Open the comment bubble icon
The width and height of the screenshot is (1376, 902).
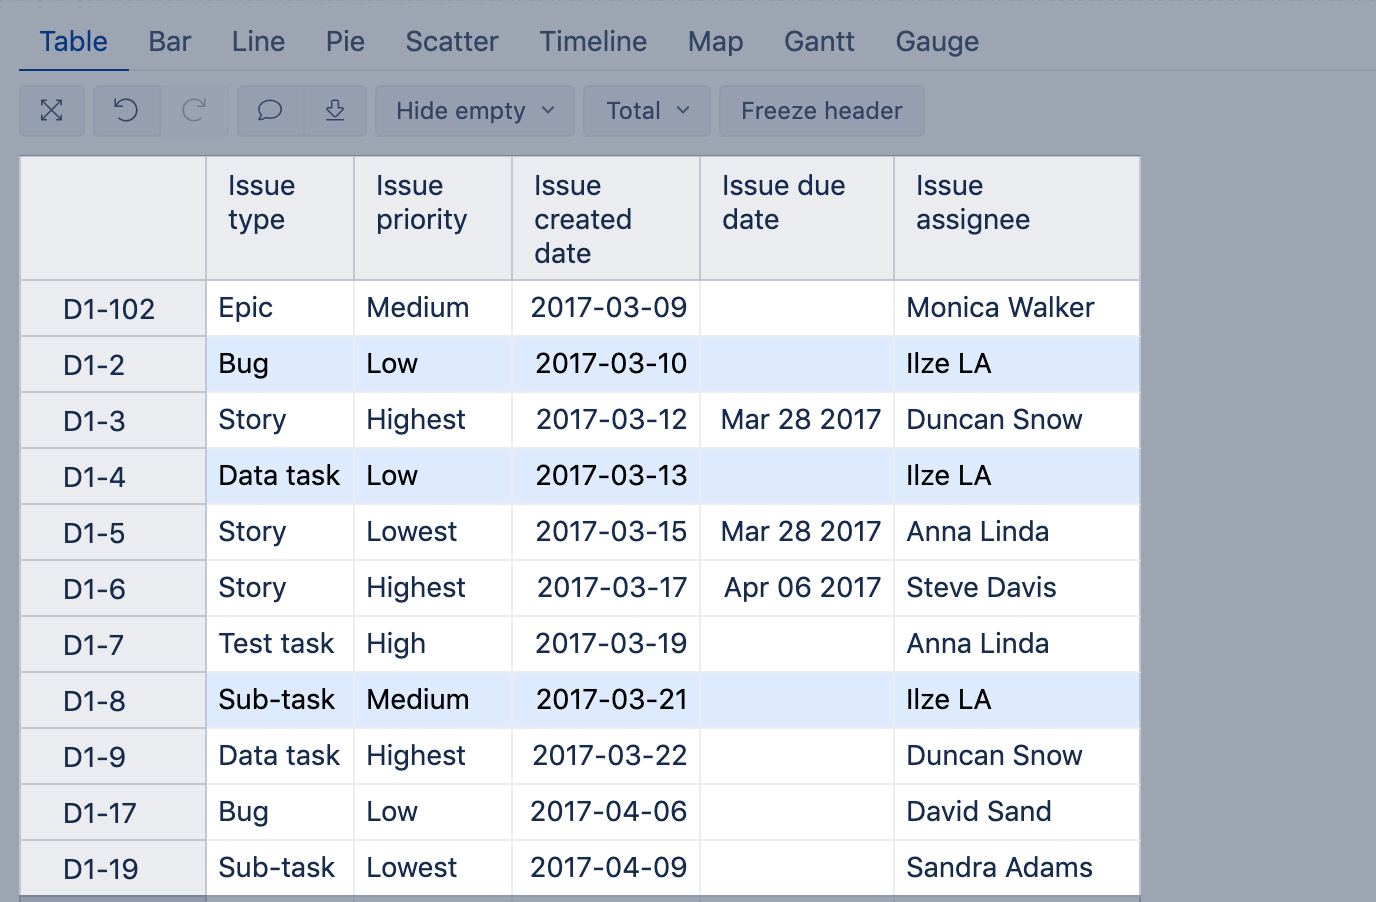pyautogui.click(x=270, y=111)
